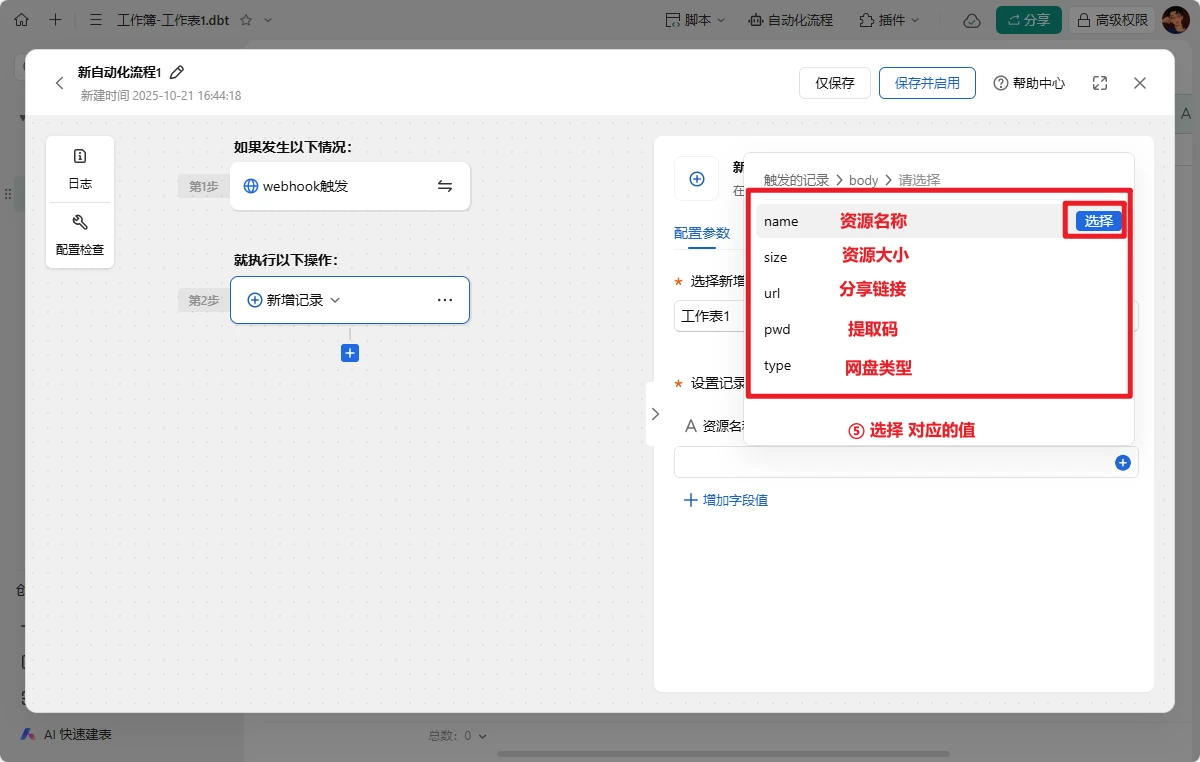Open the 插件 plugins dropdown
The image size is (1200, 762).
pos(889,20)
